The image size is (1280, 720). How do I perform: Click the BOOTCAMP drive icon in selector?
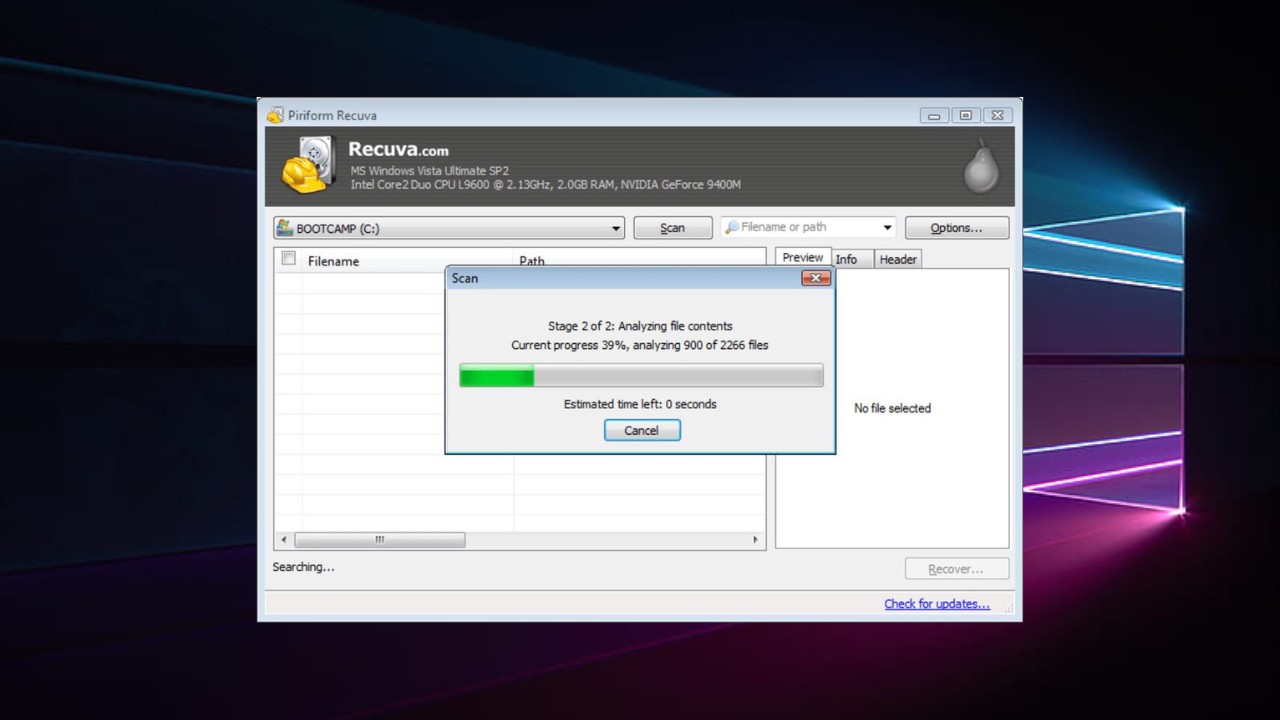285,228
